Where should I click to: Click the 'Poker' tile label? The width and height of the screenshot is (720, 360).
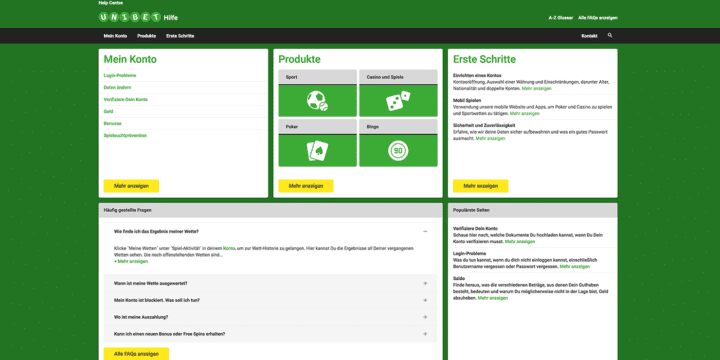point(292,127)
